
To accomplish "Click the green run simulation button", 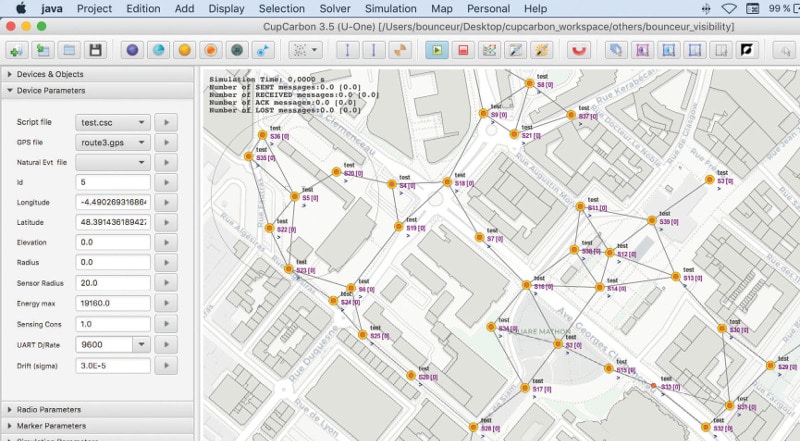I will 437,49.
